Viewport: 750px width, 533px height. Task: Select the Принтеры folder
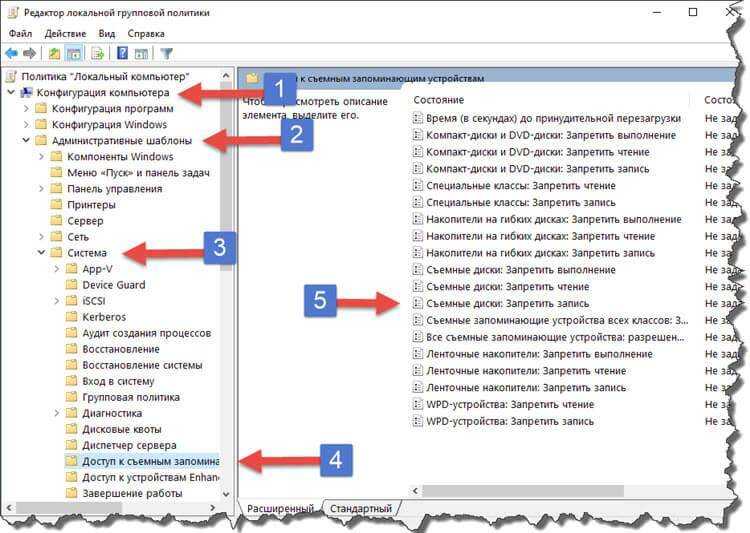tap(91, 205)
